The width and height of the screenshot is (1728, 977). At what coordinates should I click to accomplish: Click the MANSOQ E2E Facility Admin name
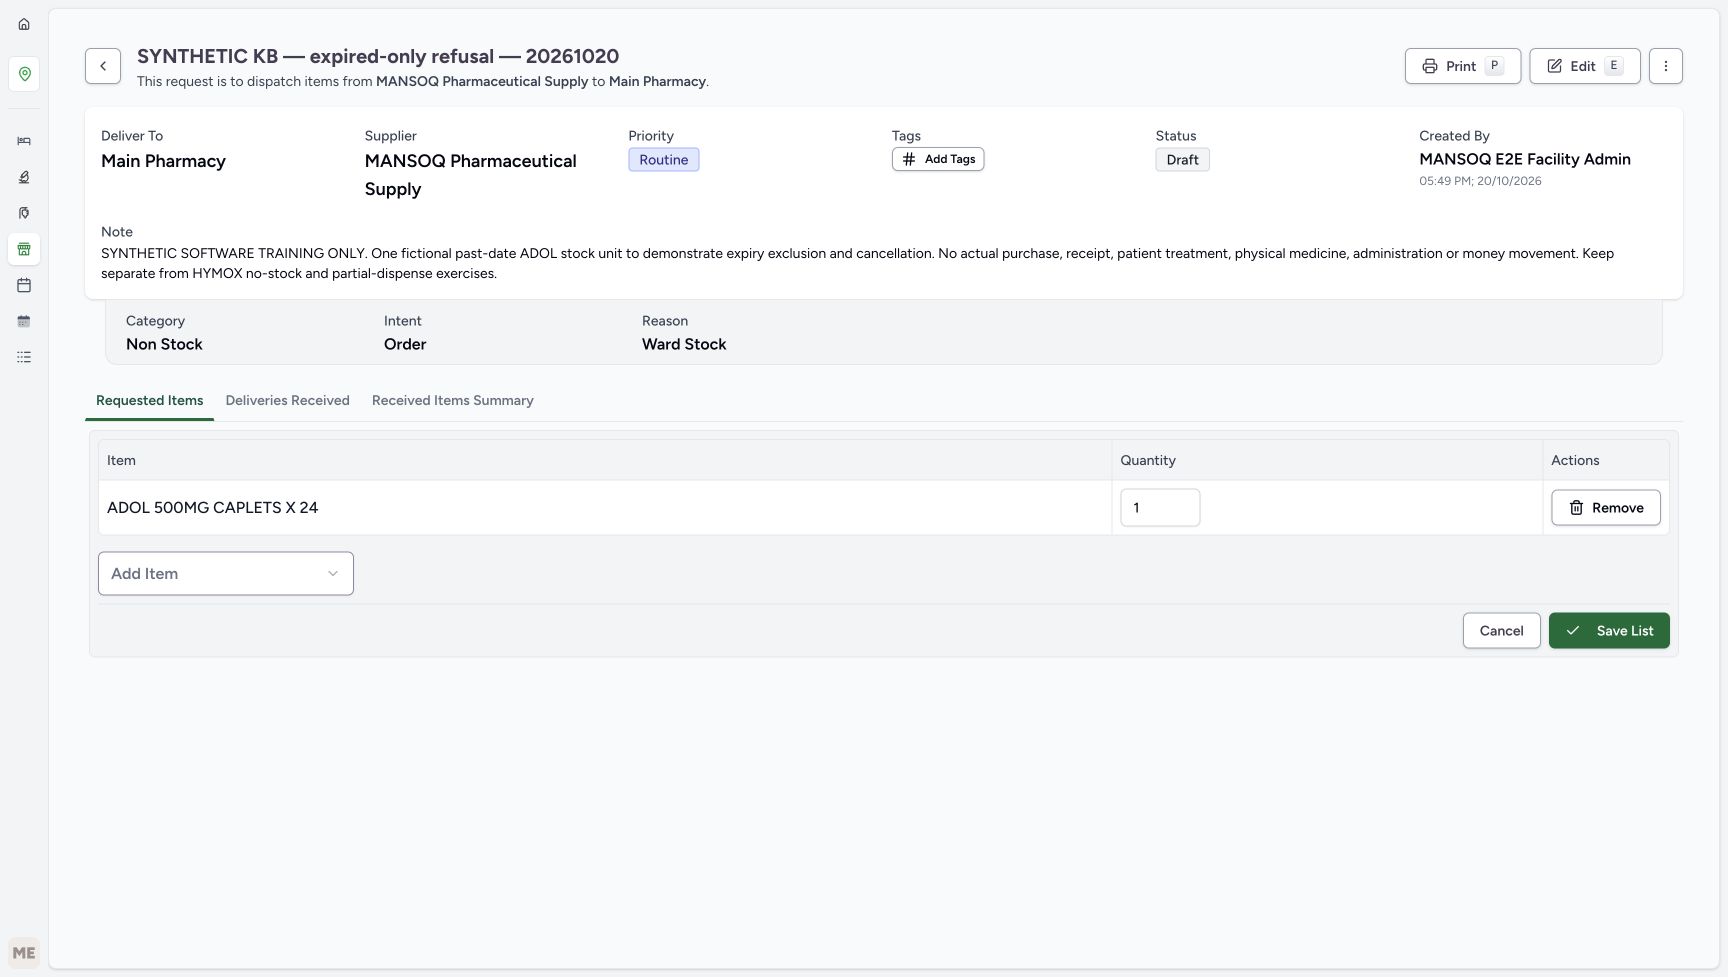coord(1525,159)
